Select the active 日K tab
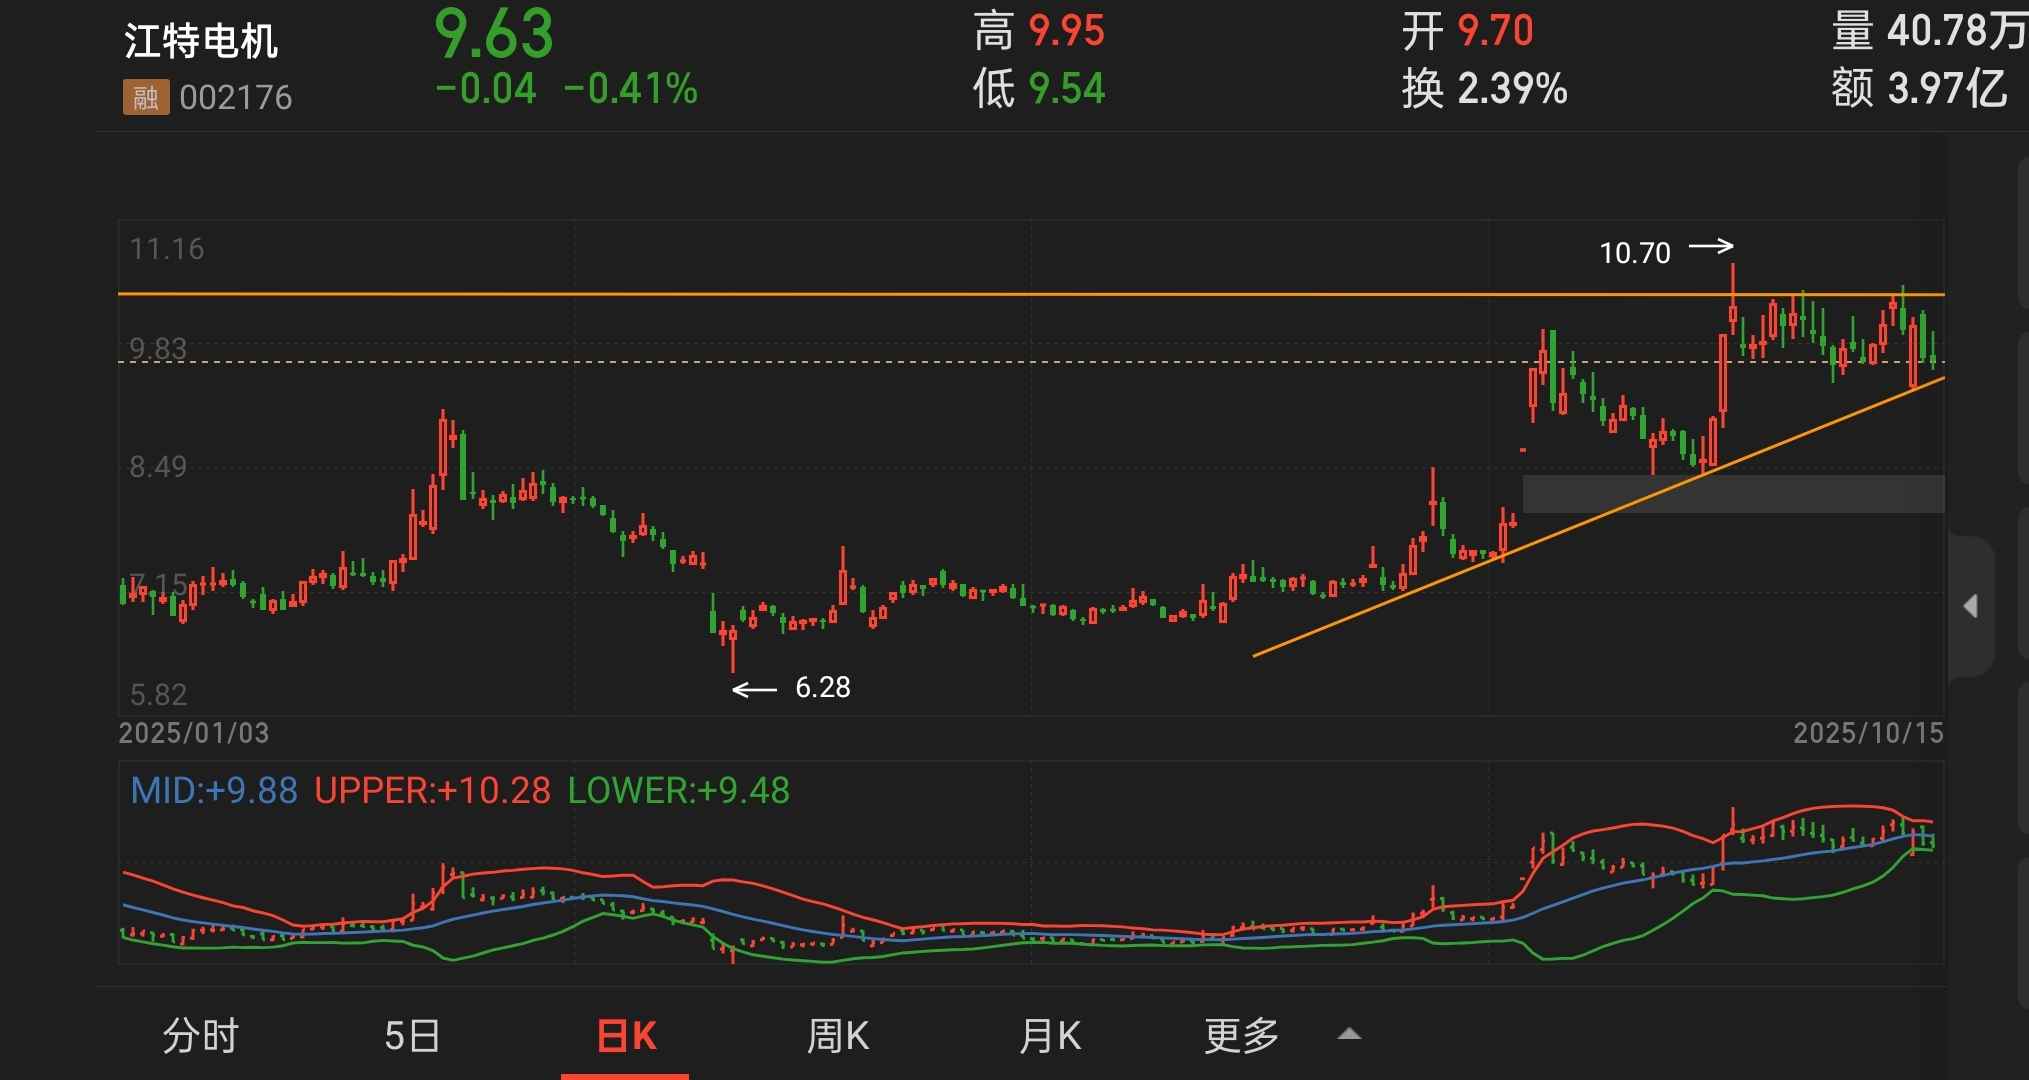2029x1080 pixels. 626,1036
